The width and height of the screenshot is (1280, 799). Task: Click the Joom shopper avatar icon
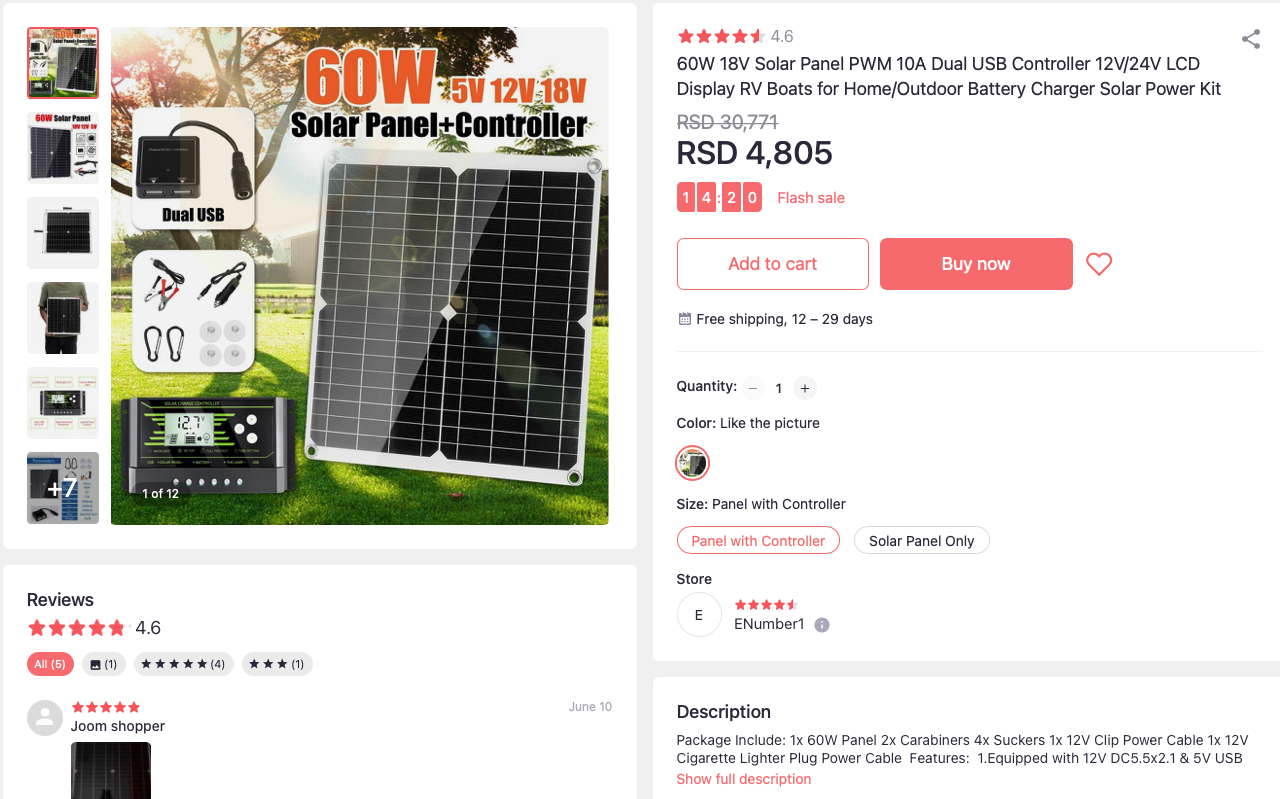45,717
